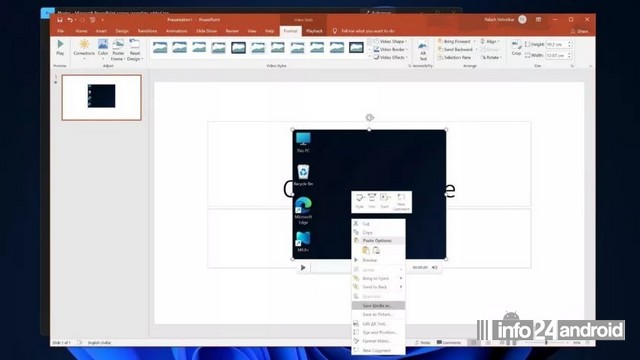Click the Play preview button in ribbon
This screenshot has width=640, height=360.
click(60, 48)
